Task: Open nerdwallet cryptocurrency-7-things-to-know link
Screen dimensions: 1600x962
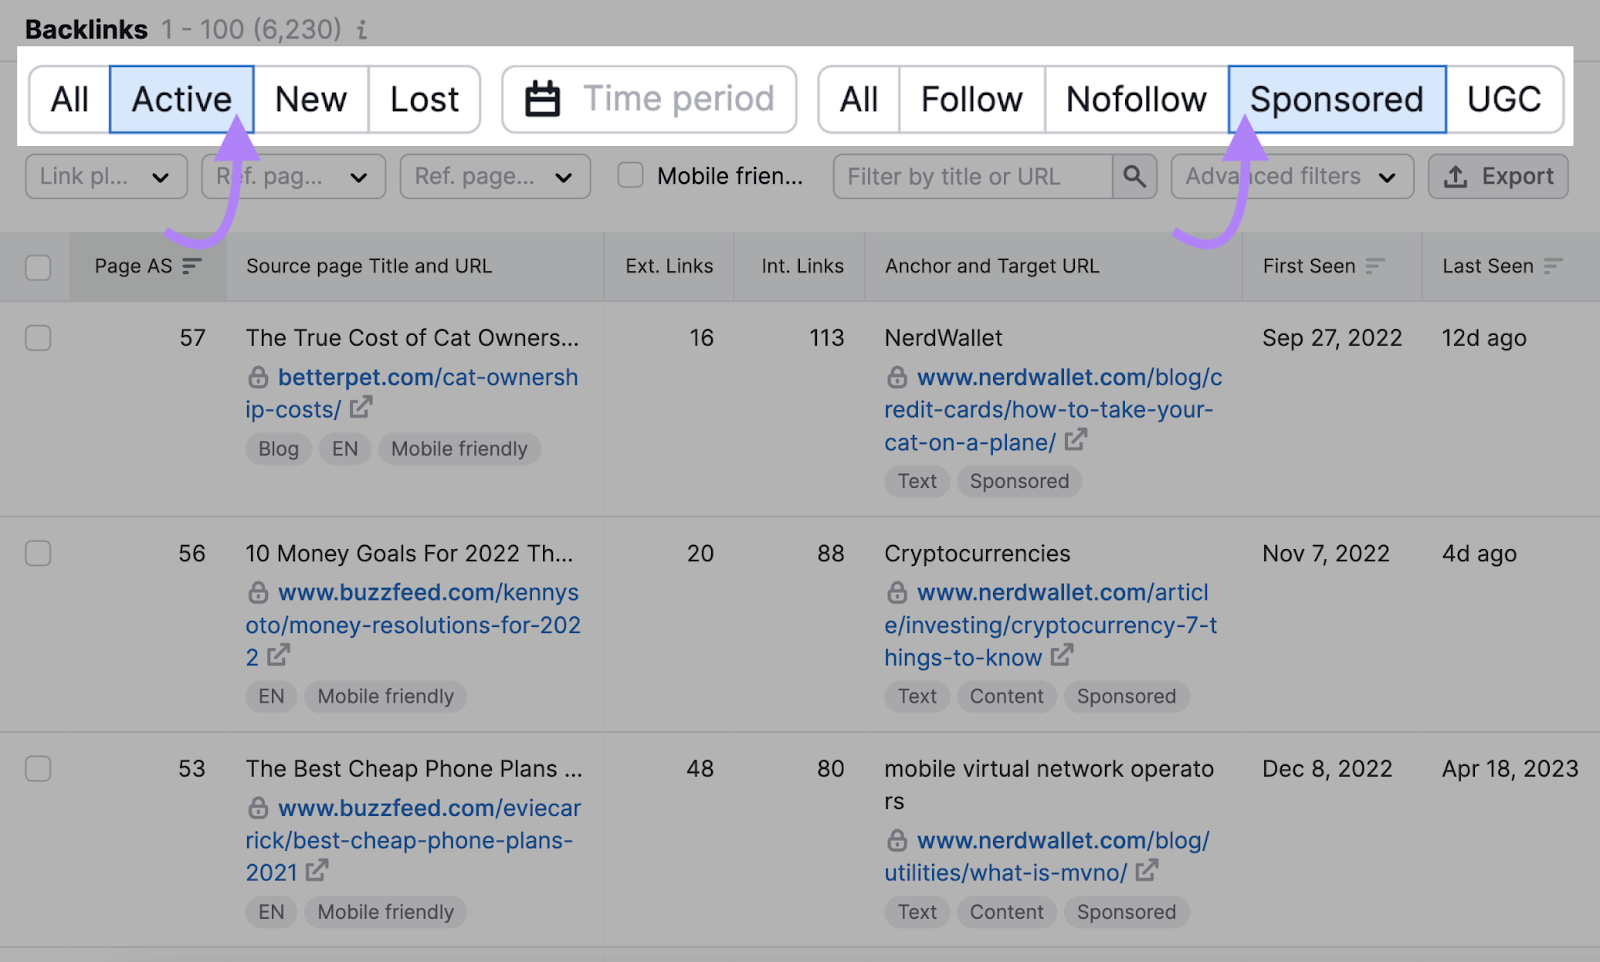Action: pyautogui.click(x=1051, y=624)
